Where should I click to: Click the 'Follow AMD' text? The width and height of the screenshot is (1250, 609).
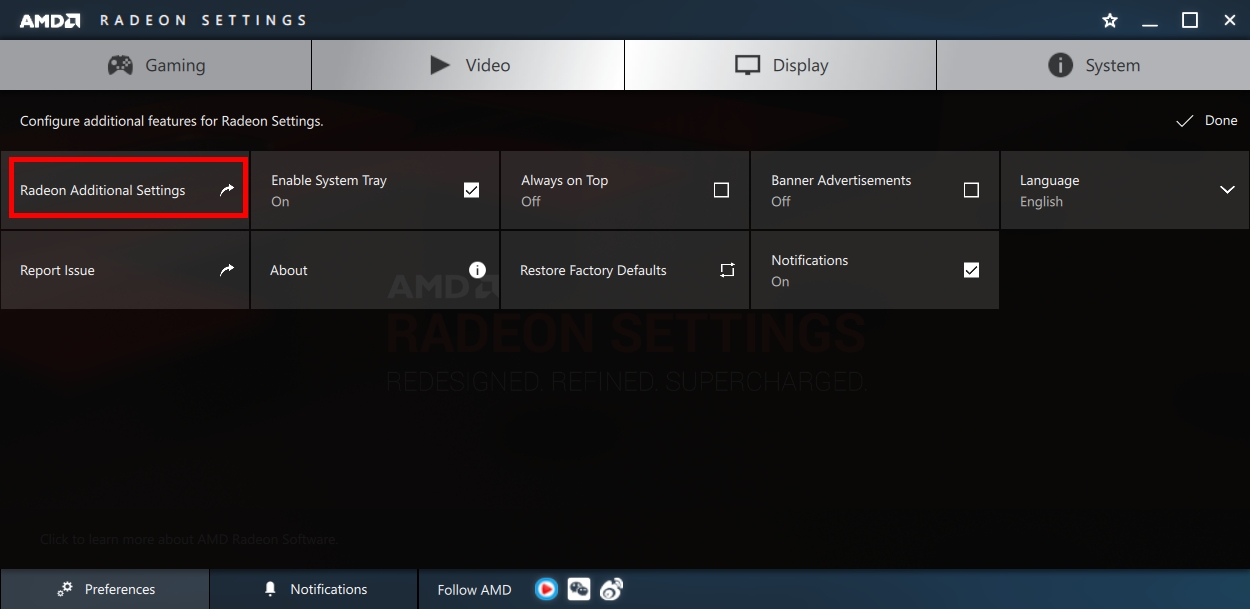(x=474, y=589)
